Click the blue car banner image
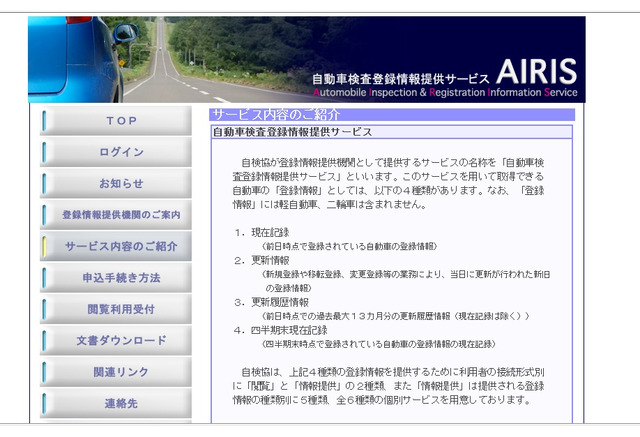Image resolution: width=640 pixels, height=437 pixels. tap(76, 60)
